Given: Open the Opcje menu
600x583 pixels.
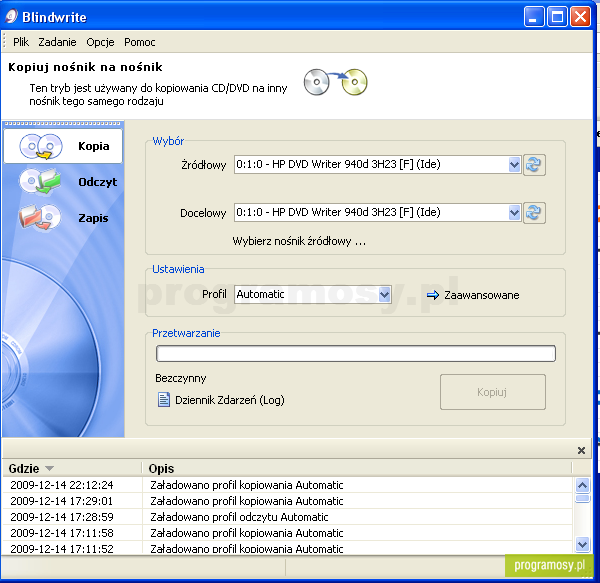Looking at the screenshot, I should 100,42.
